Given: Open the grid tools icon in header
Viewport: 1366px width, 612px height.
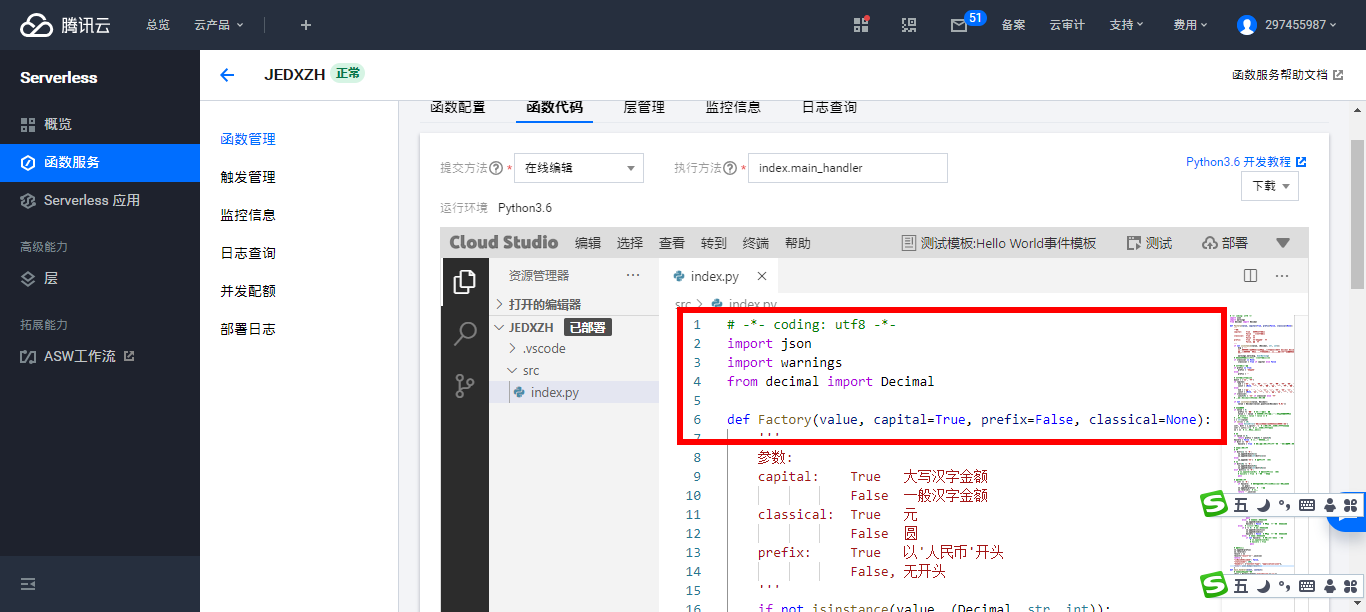Looking at the screenshot, I should [861, 25].
